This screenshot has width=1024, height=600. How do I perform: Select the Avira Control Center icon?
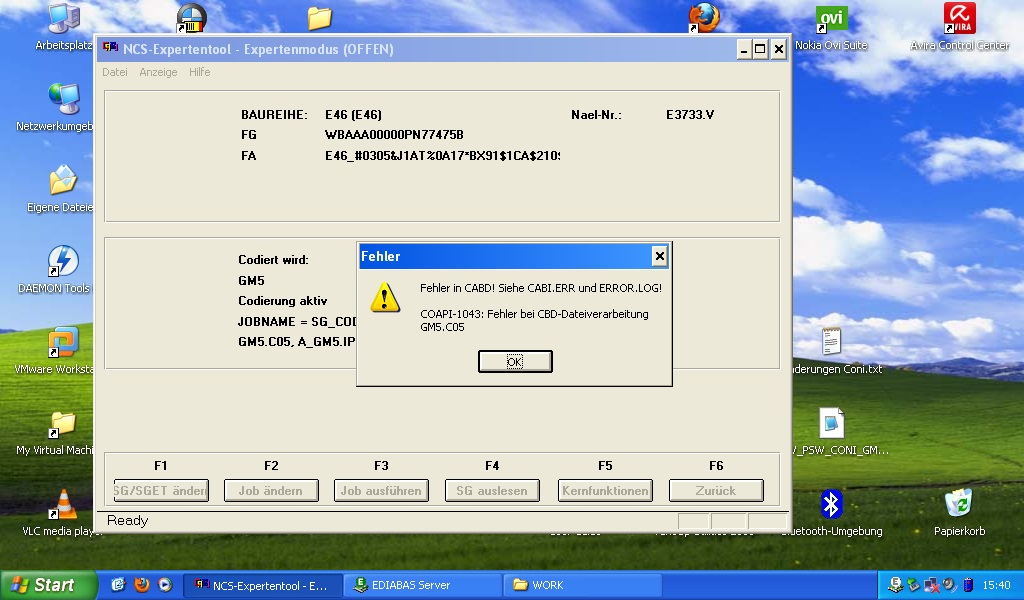tap(959, 19)
